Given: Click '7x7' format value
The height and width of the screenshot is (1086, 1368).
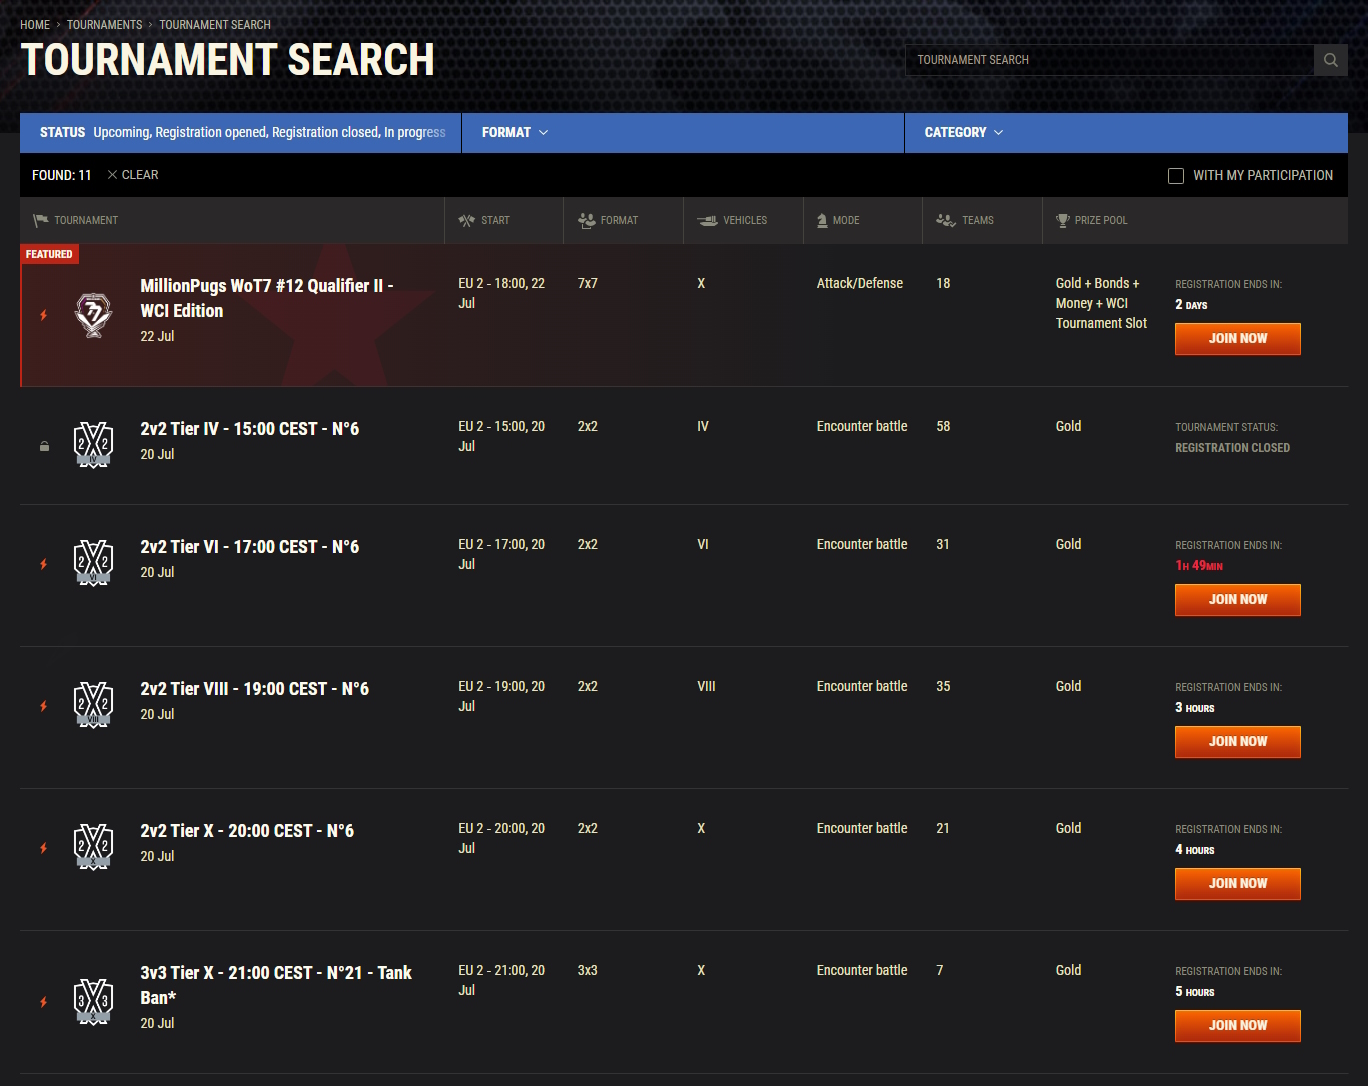Looking at the screenshot, I should click(588, 284).
